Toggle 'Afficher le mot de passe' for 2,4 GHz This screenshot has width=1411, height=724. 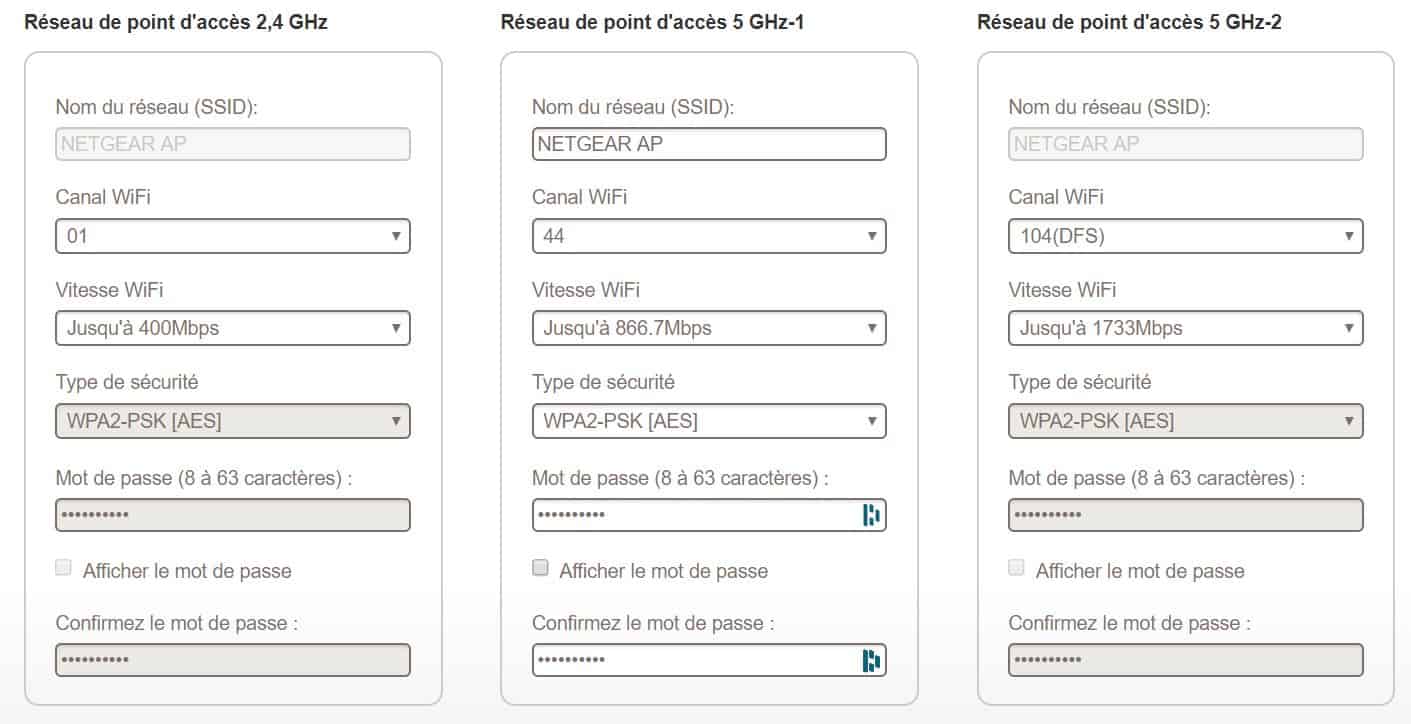point(64,568)
